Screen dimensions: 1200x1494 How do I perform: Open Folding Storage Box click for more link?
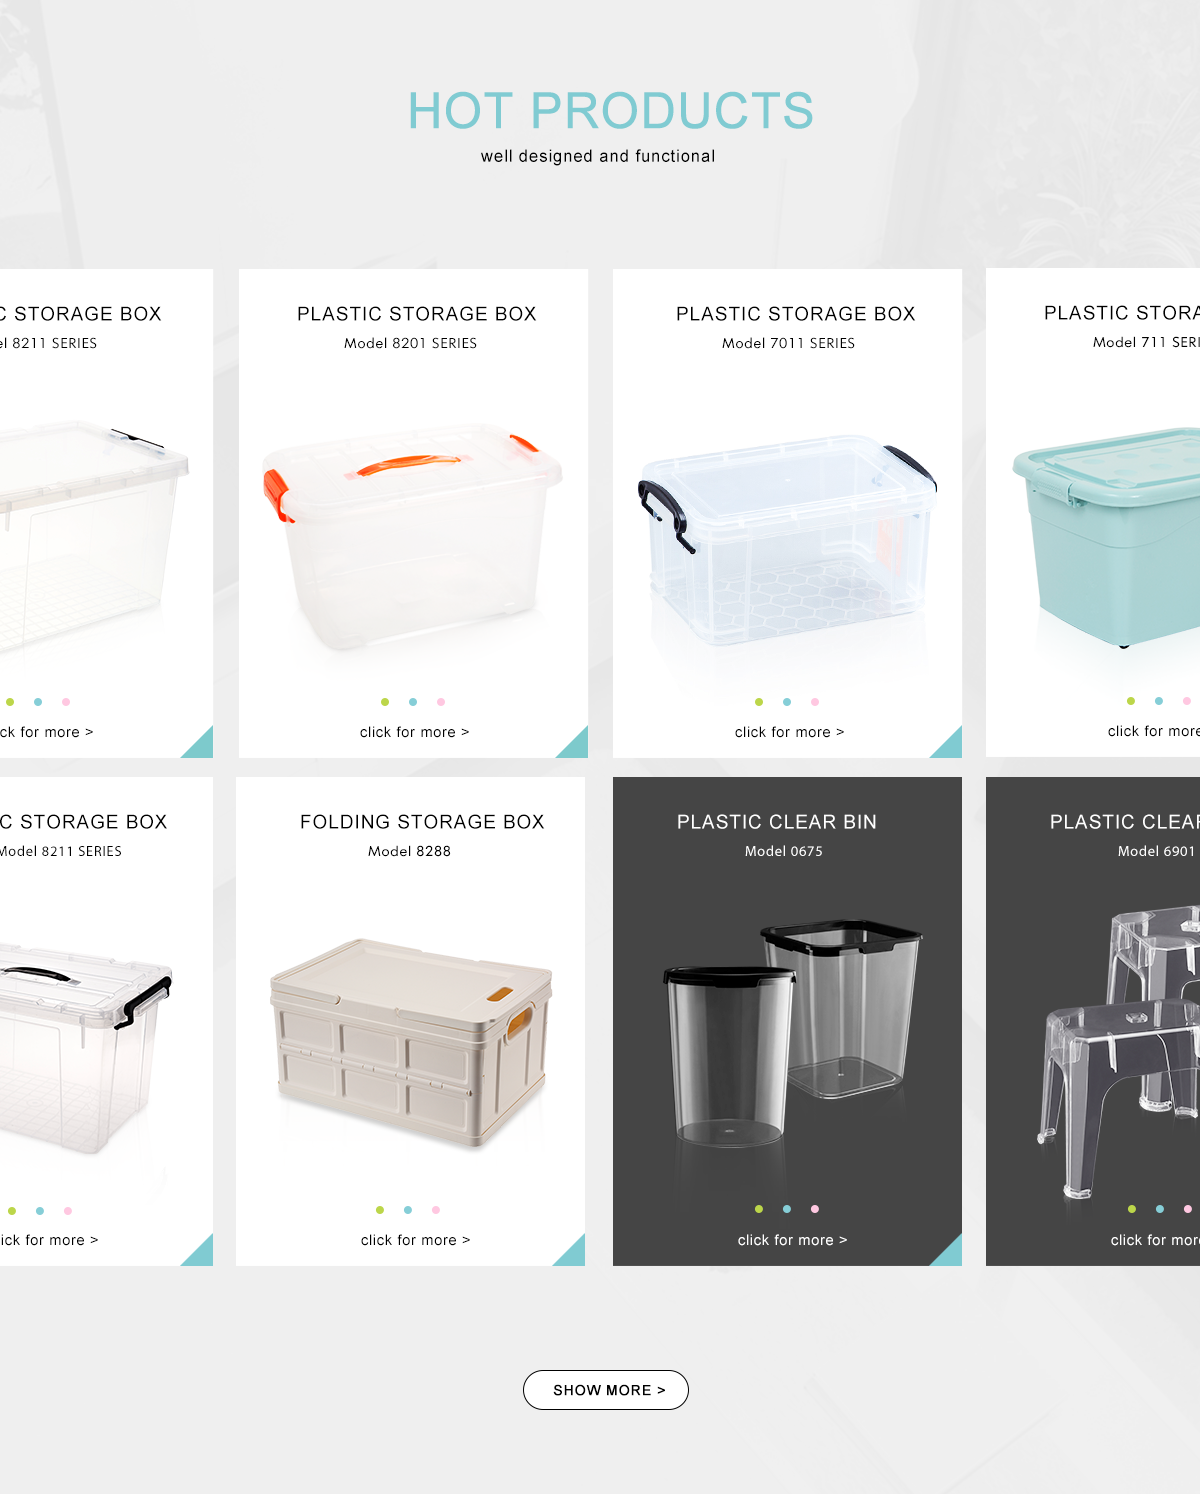[x=415, y=1240]
